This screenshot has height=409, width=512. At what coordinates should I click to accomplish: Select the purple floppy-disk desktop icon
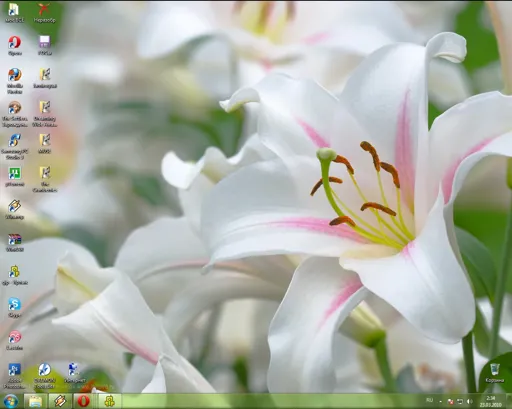[x=45, y=45]
